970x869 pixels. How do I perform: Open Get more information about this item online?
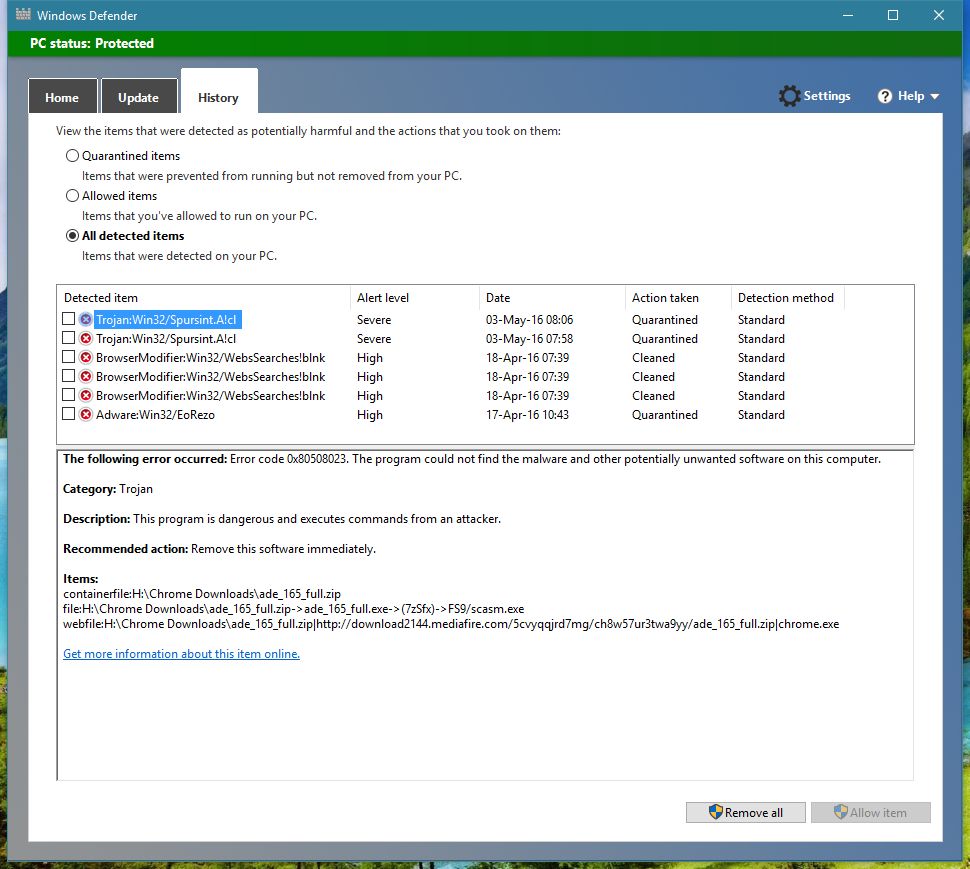tap(181, 654)
